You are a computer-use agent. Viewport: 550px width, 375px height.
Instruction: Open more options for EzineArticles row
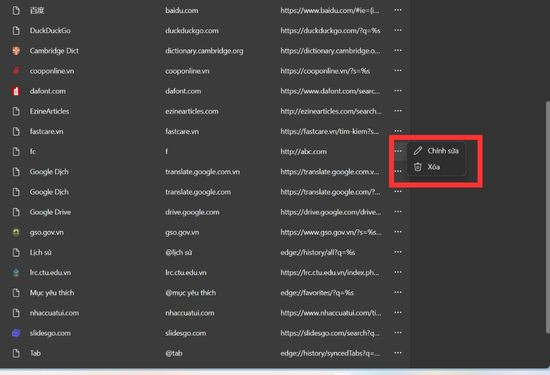point(398,111)
